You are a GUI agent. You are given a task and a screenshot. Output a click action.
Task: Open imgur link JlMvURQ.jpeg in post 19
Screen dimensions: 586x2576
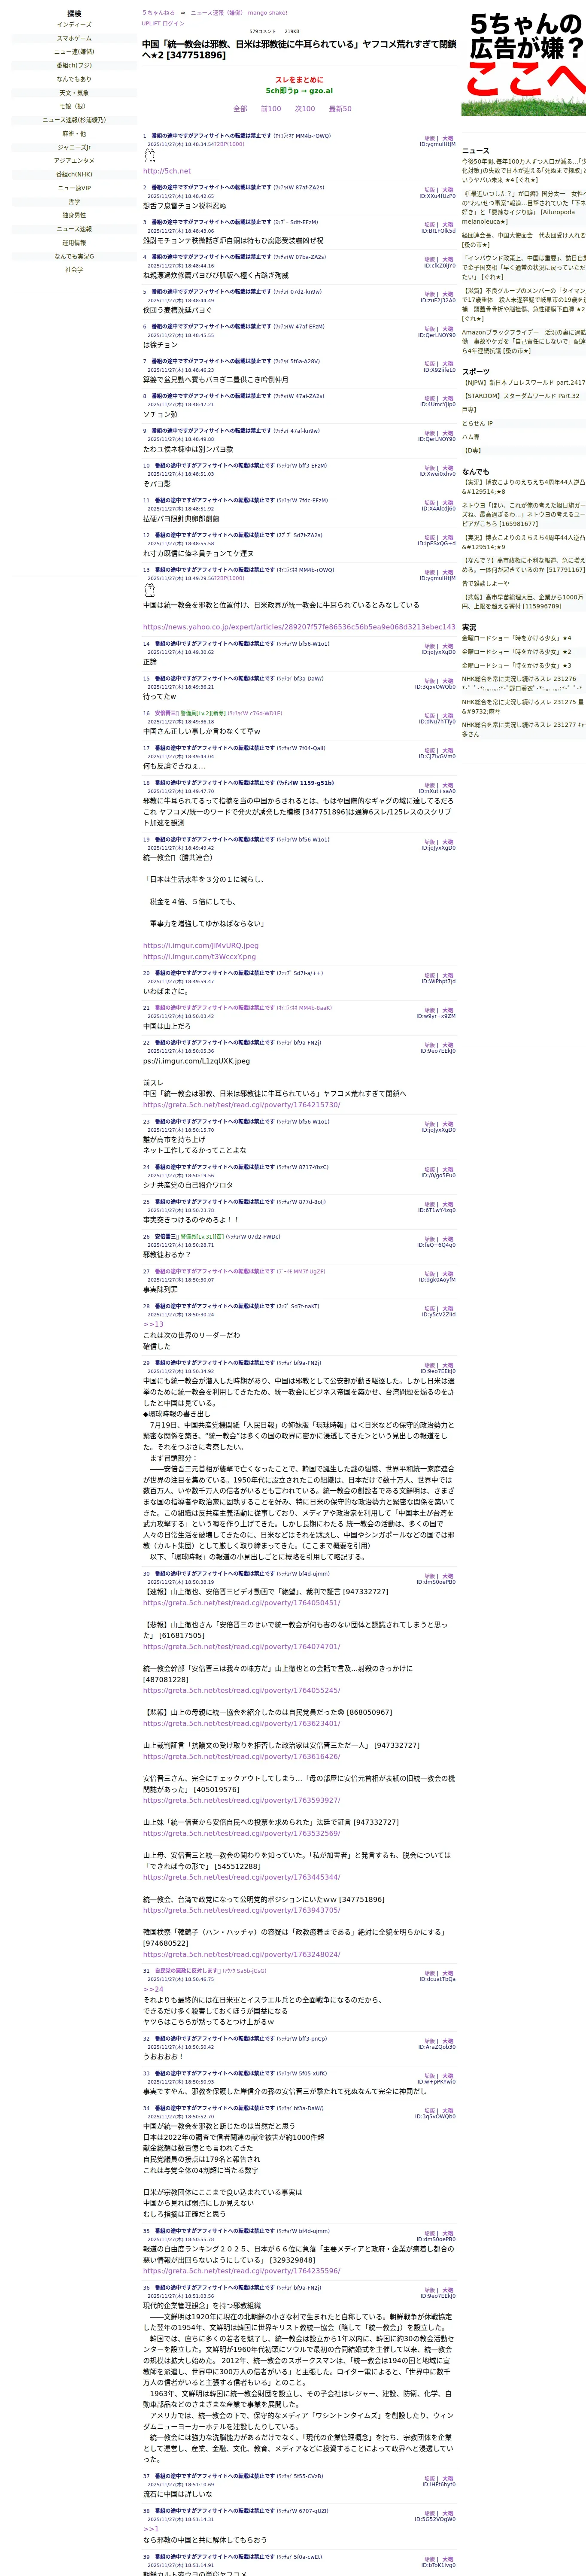(x=200, y=945)
